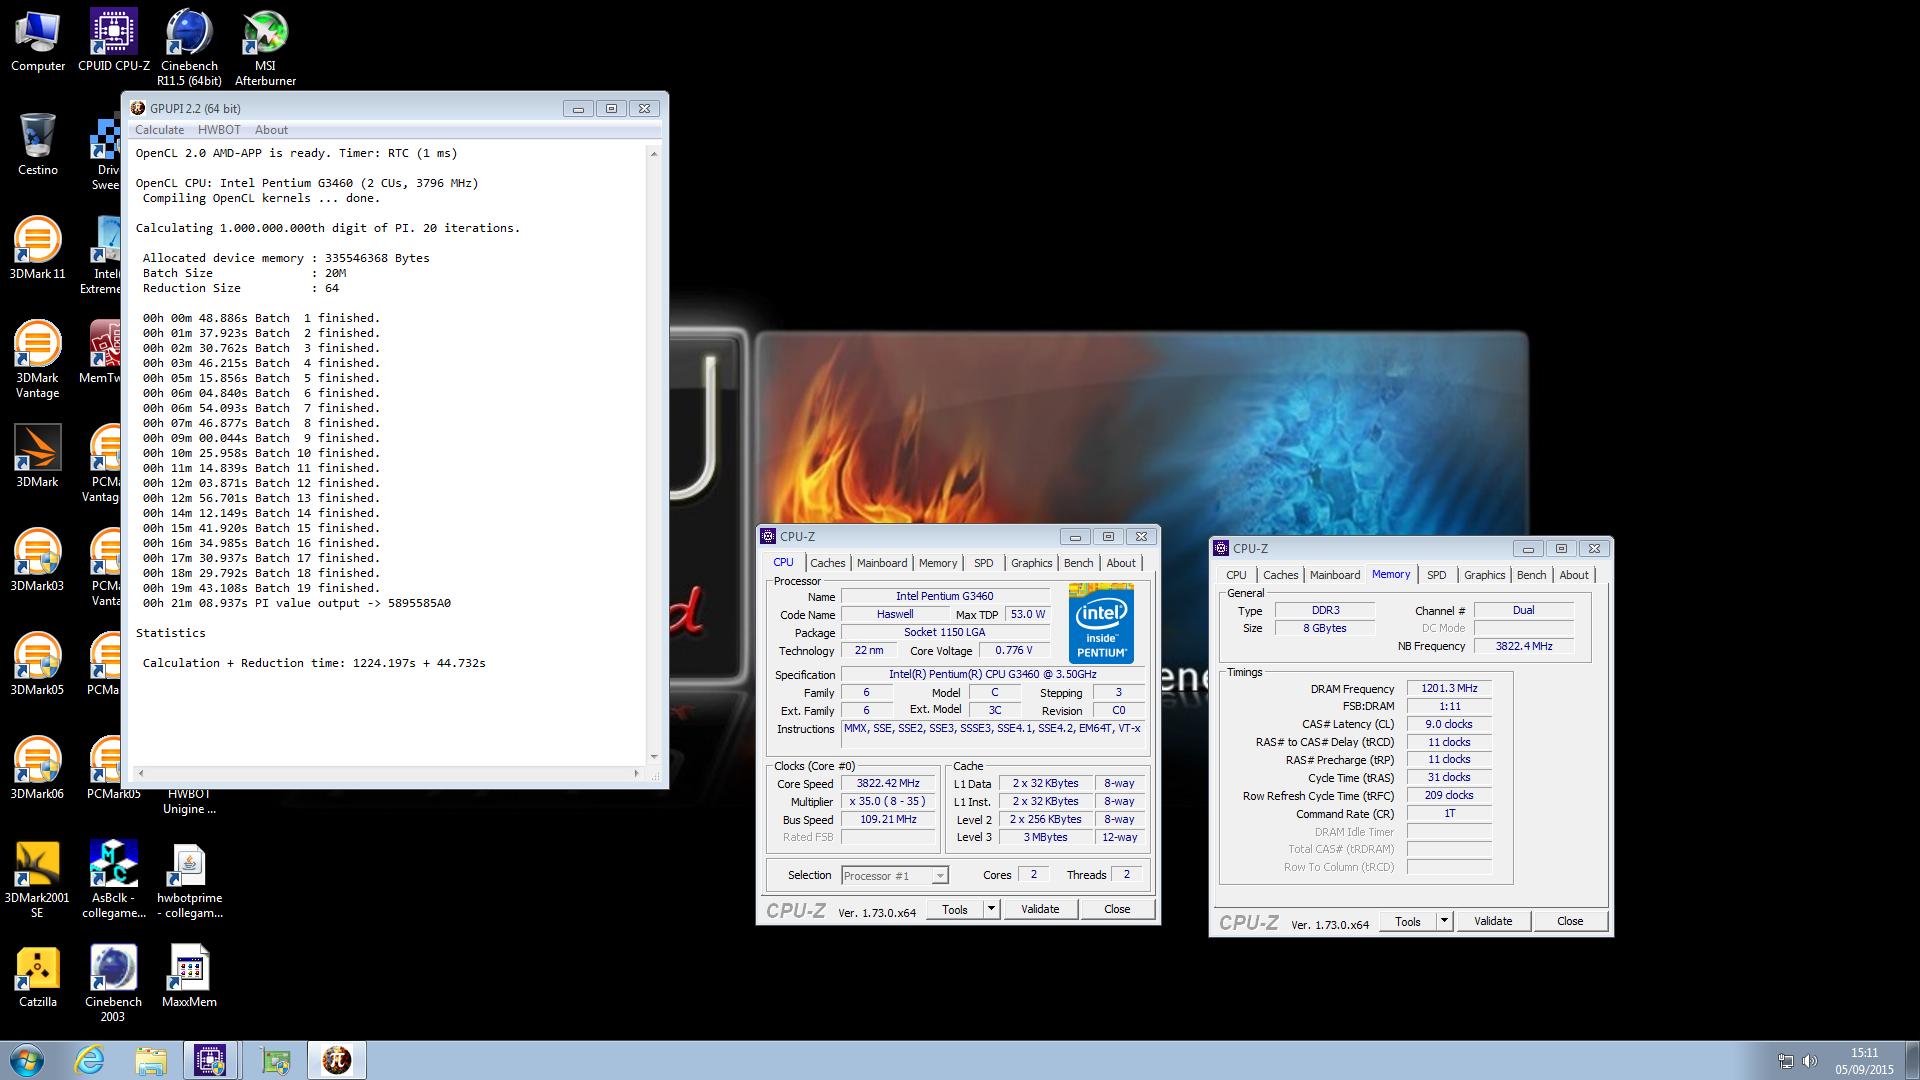Click Validate button in left CPU-Z

[x=1040, y=909]
